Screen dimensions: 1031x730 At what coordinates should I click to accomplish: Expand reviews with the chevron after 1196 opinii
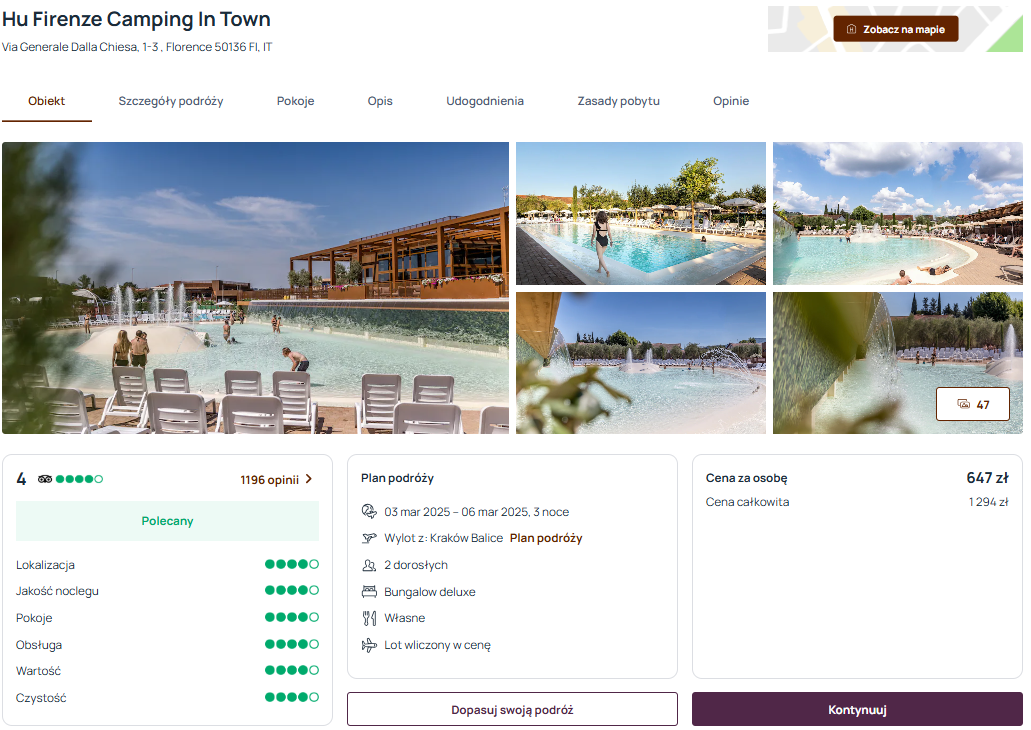point(309,479)
